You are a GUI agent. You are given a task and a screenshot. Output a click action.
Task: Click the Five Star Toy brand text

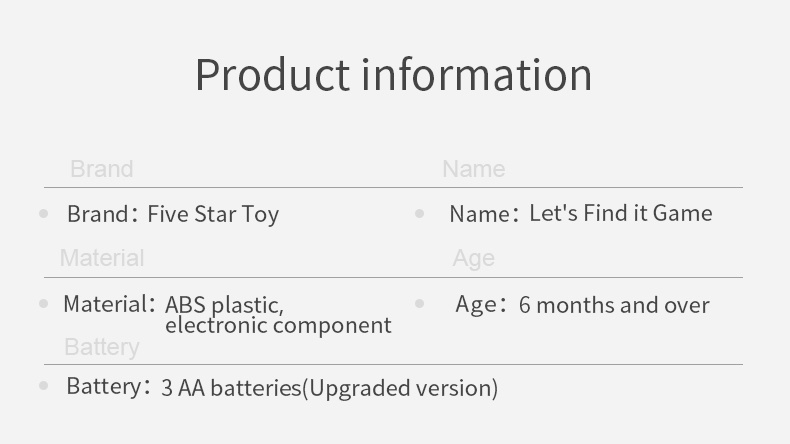[x=213, y=214]
